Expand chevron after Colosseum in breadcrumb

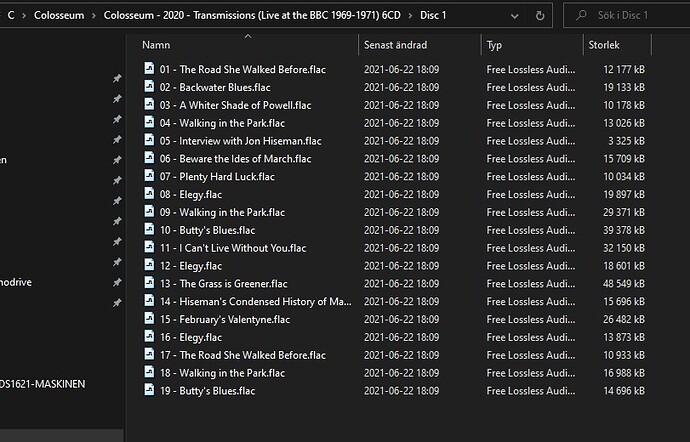(x=94, y=16)
